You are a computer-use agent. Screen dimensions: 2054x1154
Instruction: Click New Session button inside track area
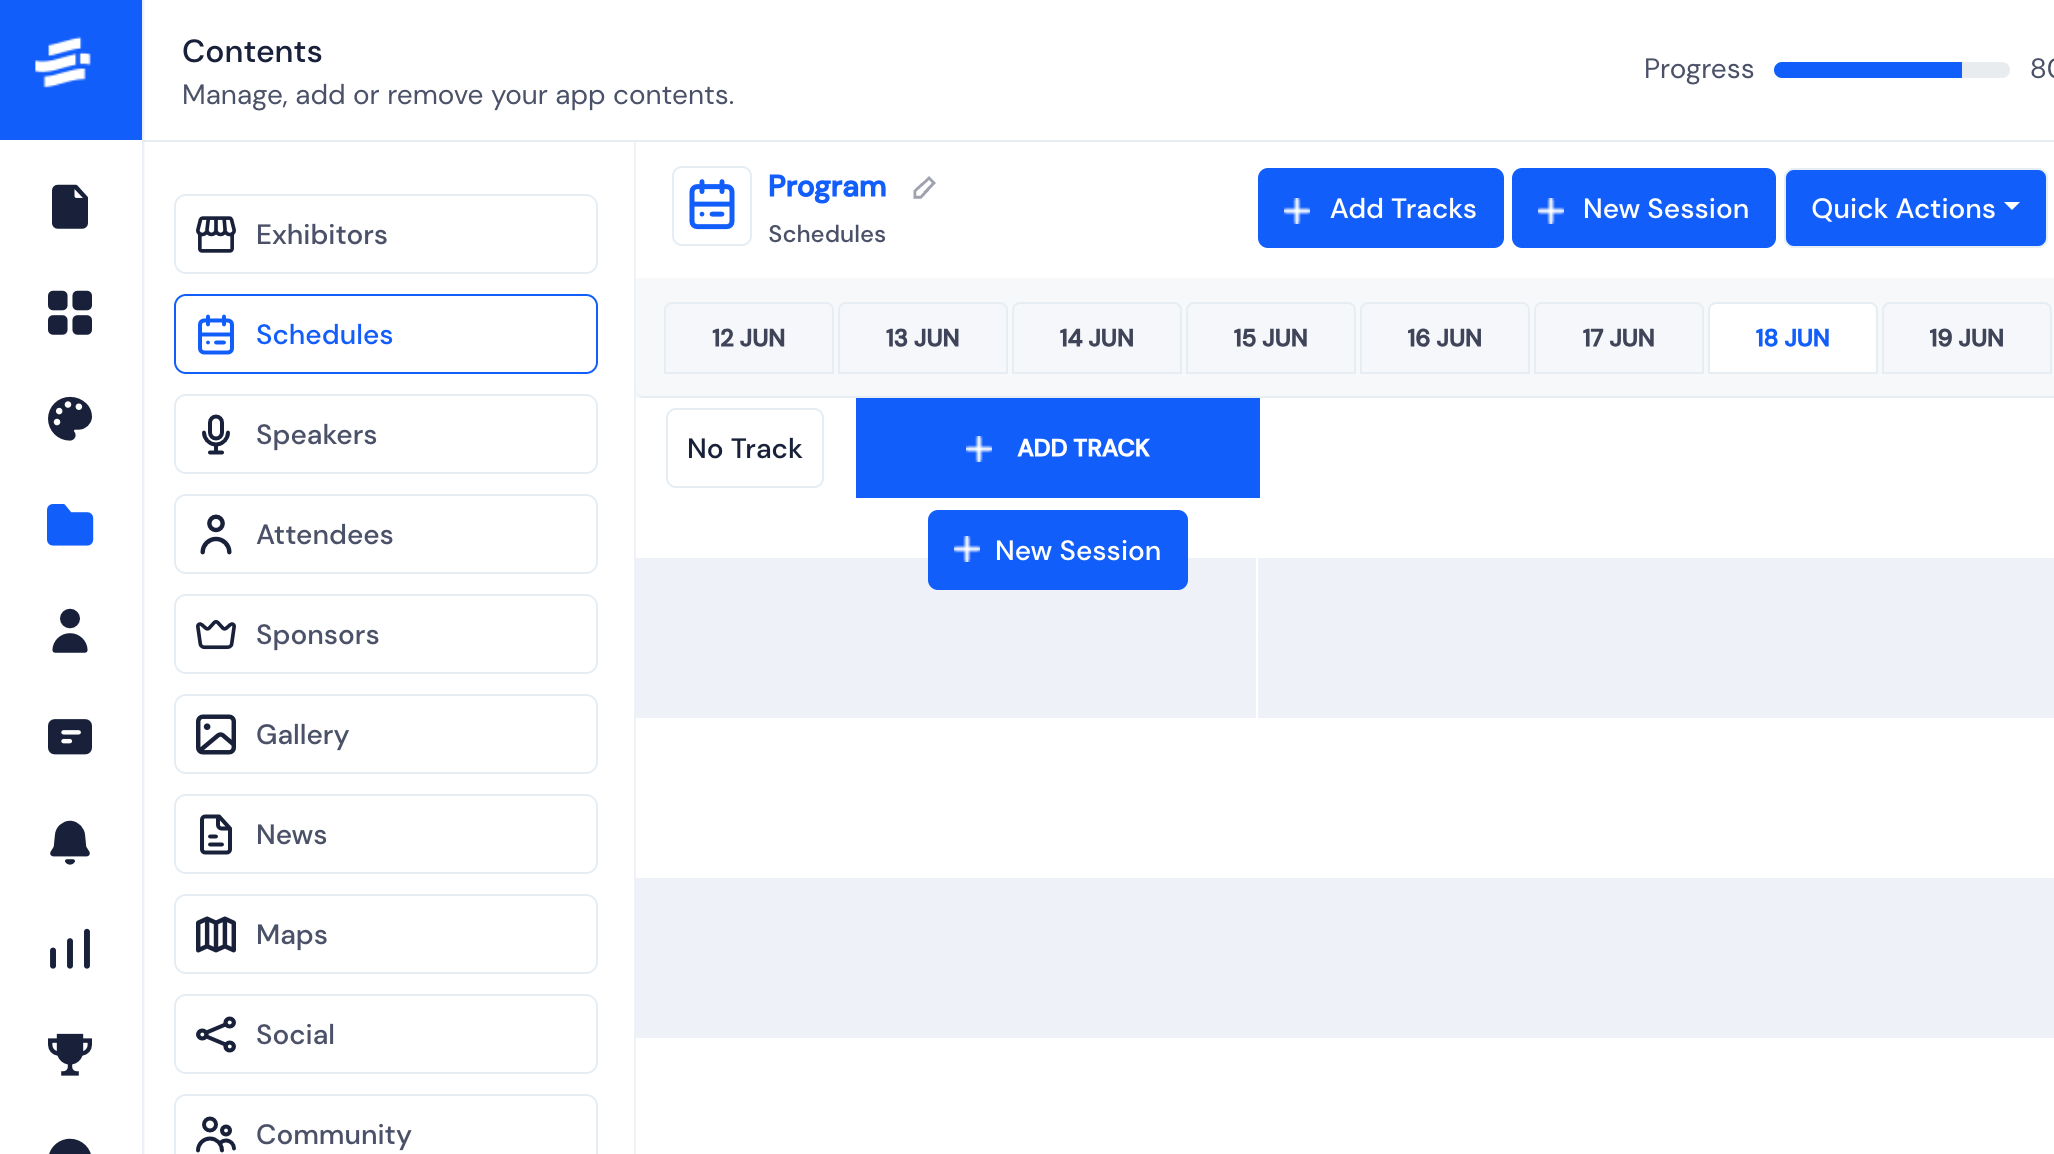point(1057,550)
